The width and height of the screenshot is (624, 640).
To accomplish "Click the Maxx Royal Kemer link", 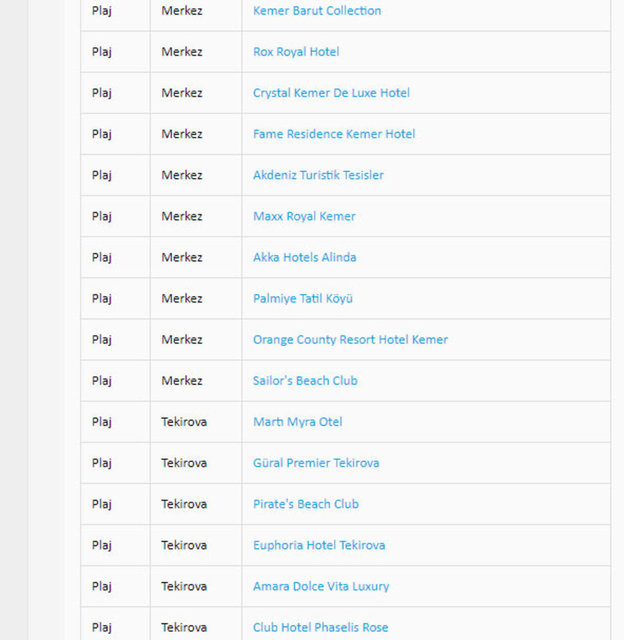I will point(304,216).
